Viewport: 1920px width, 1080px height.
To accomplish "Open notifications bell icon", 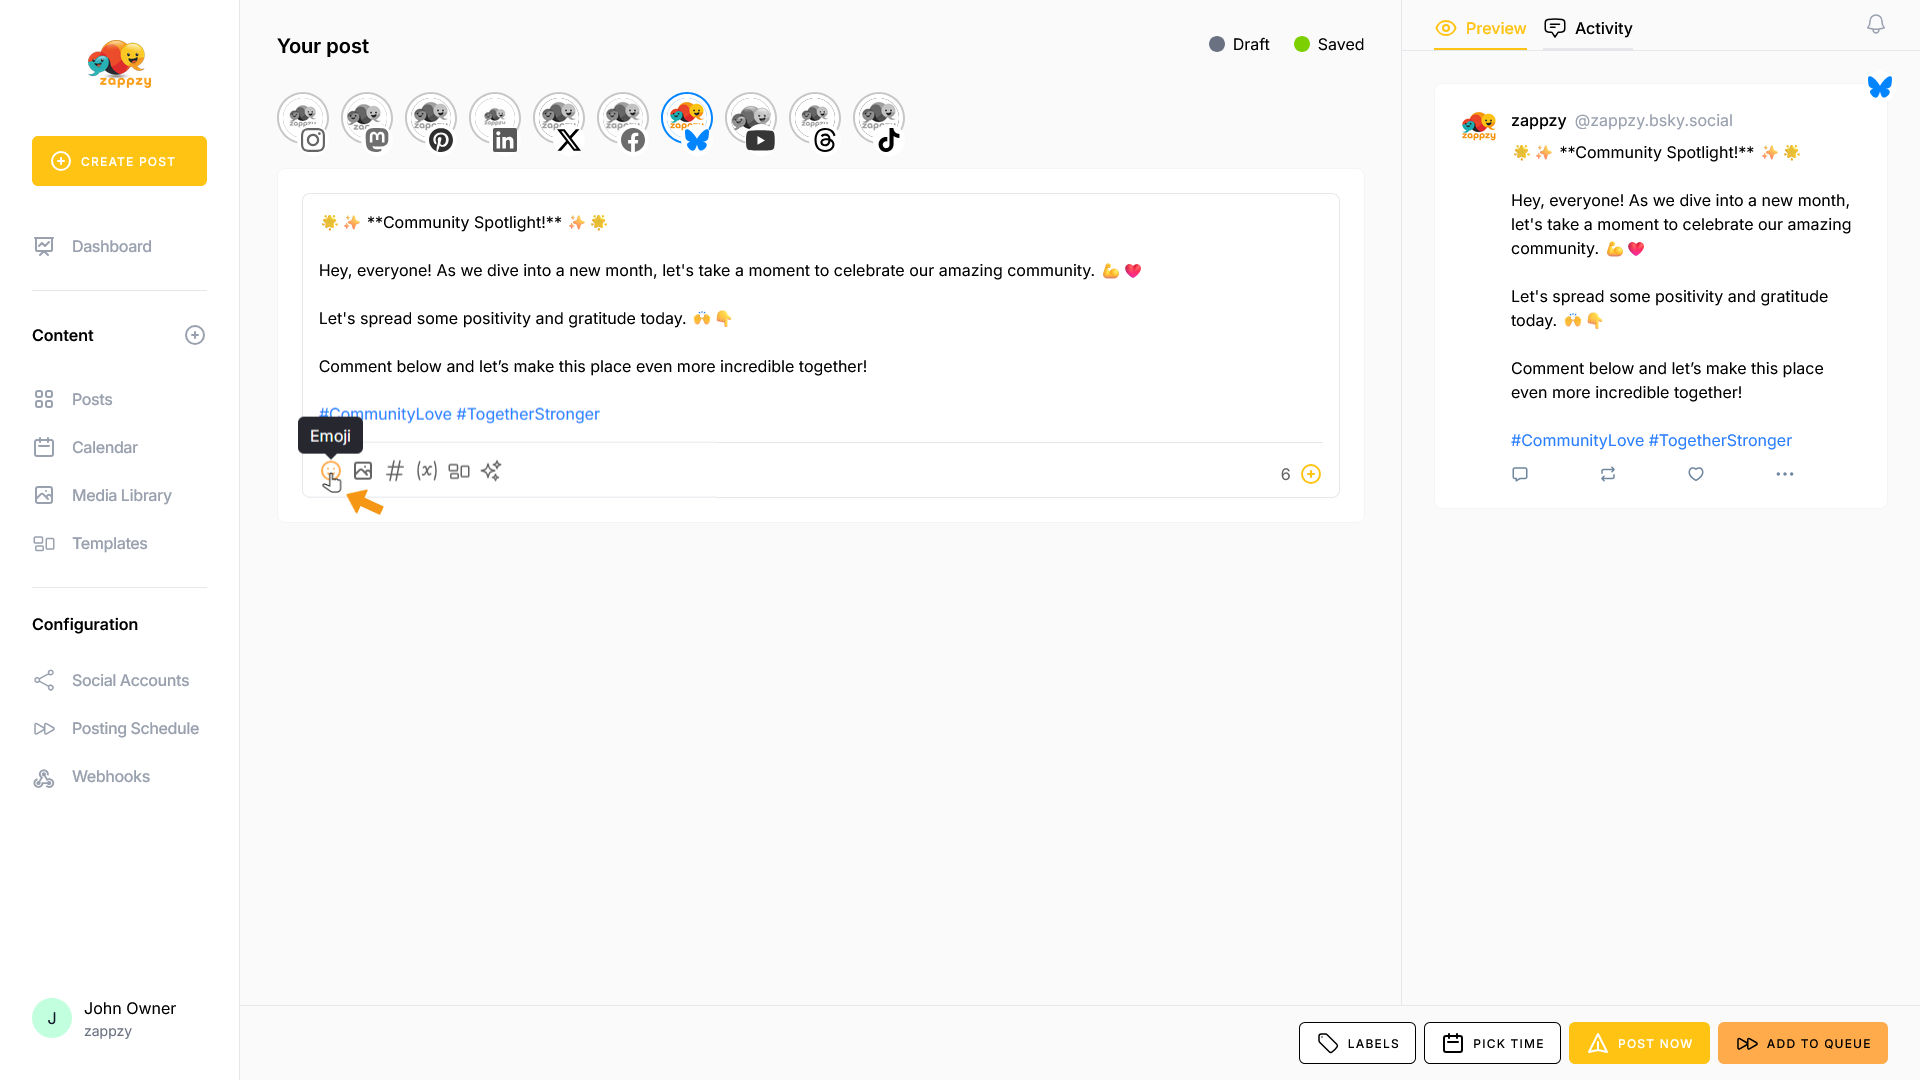I will (1876, 24).
